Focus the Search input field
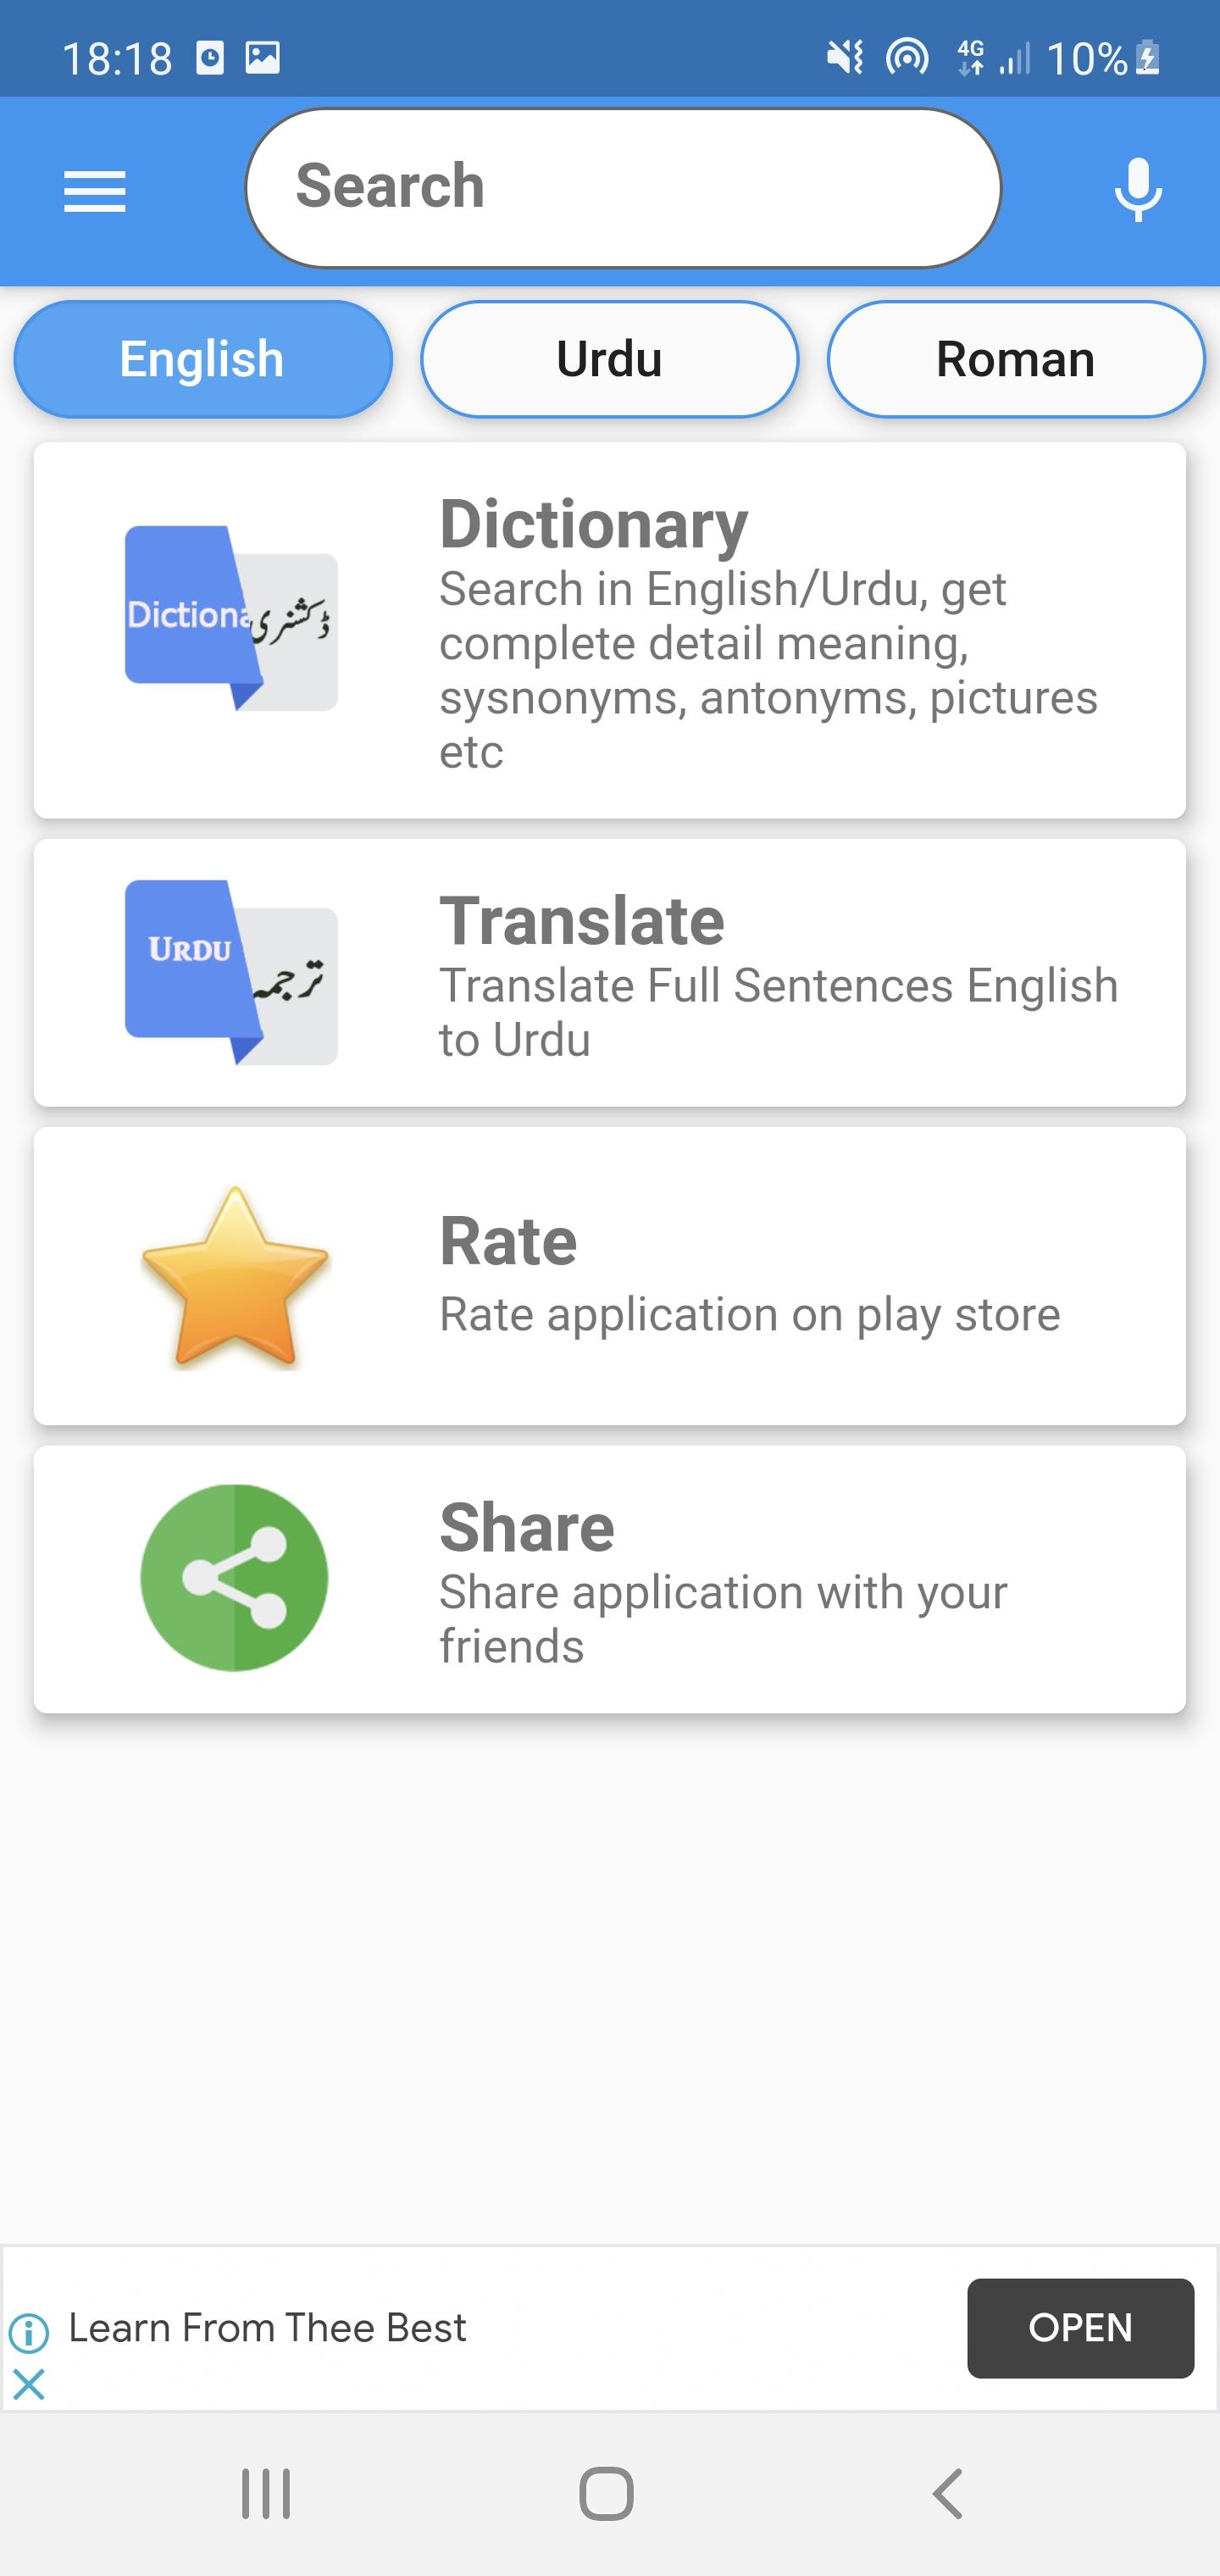This screenshot has width=1220, height=2576. tap(623, 188)
